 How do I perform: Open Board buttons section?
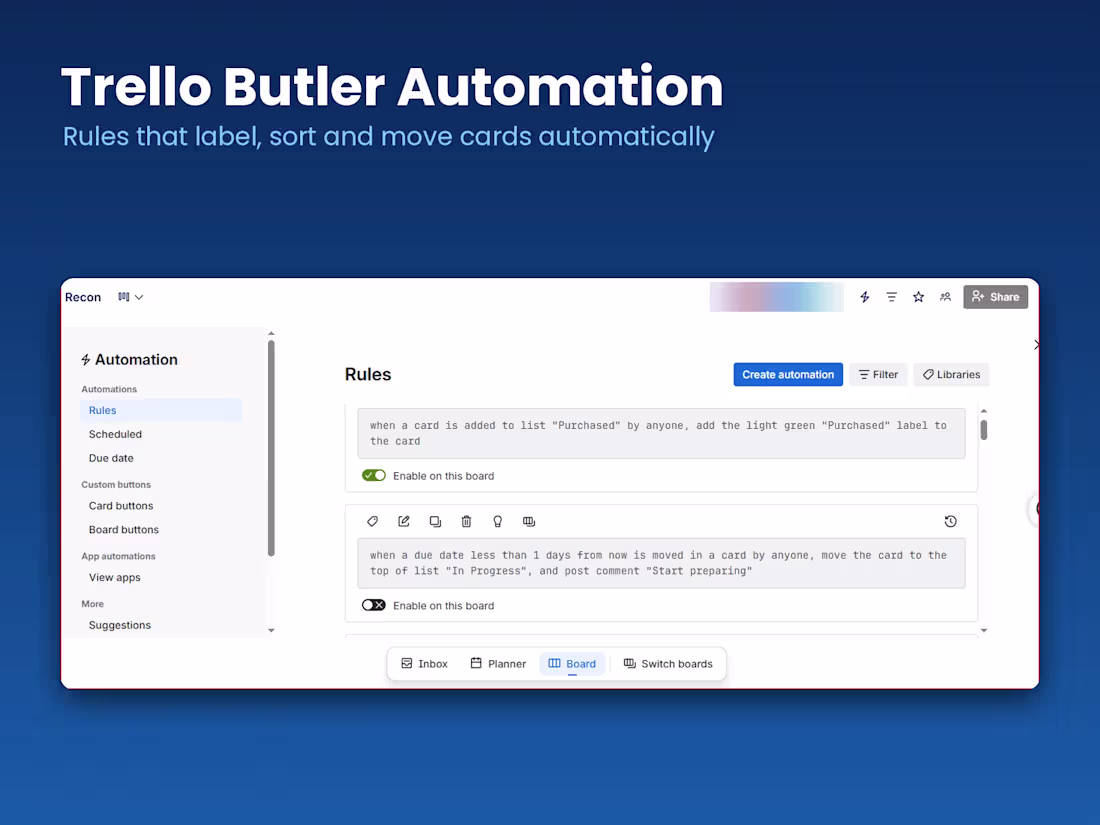(123, 530)
